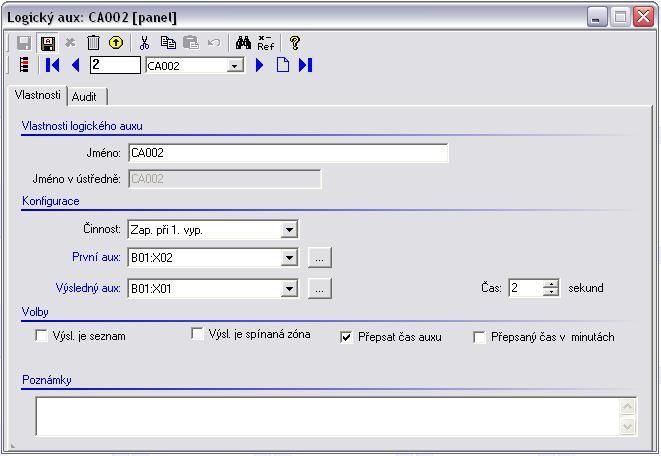Click the browse button beside První aux
The width and height of the screenshot is (661, 456).
click(x=319, y=258)
